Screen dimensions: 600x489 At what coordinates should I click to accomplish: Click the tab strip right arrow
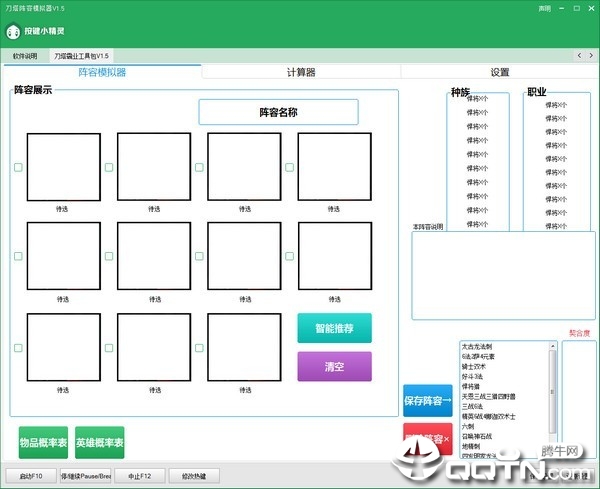591,56
